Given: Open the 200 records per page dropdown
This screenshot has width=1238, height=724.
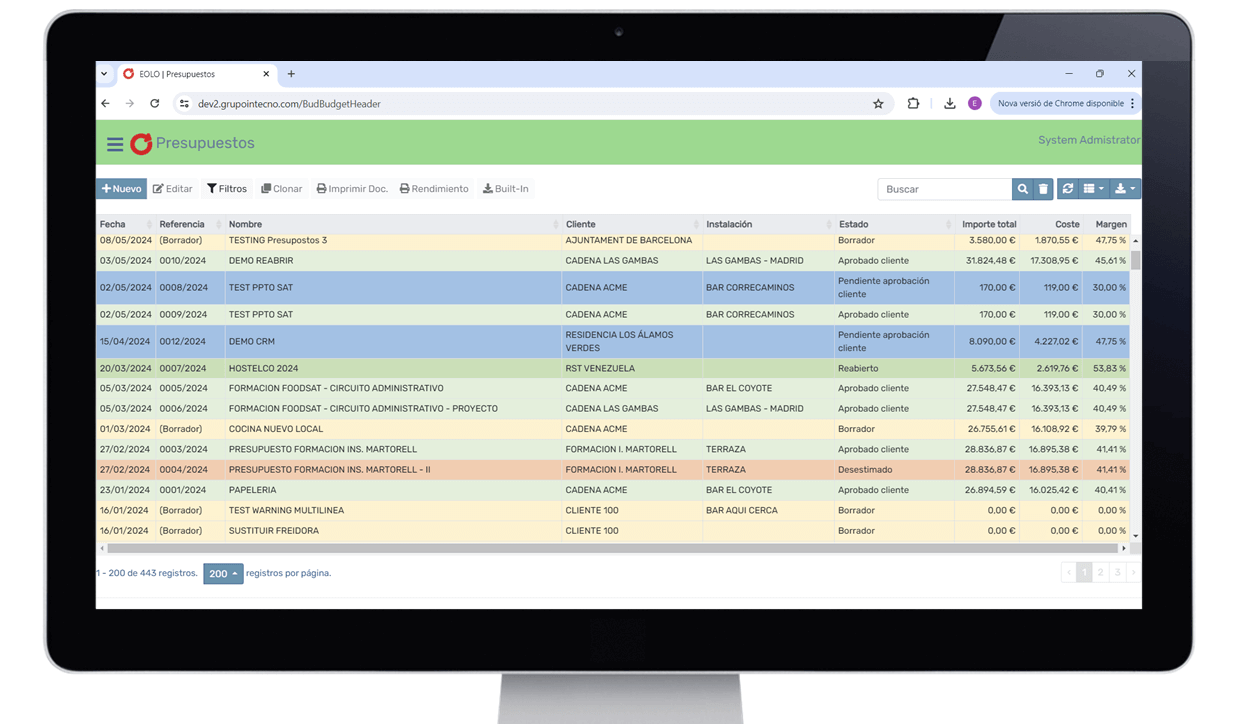Looking at the screenshot, I should coord(223,574).
